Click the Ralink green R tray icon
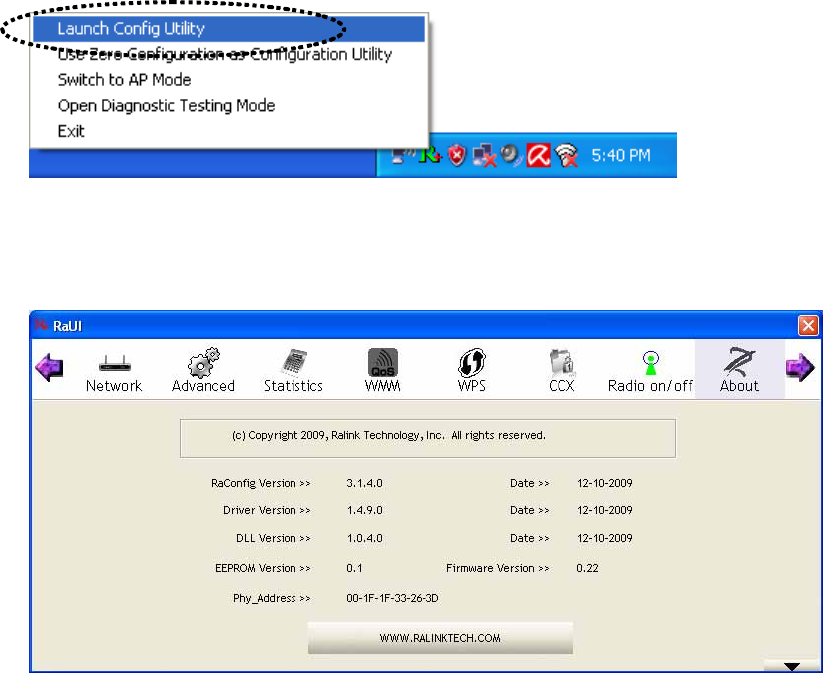 point(430,155)
